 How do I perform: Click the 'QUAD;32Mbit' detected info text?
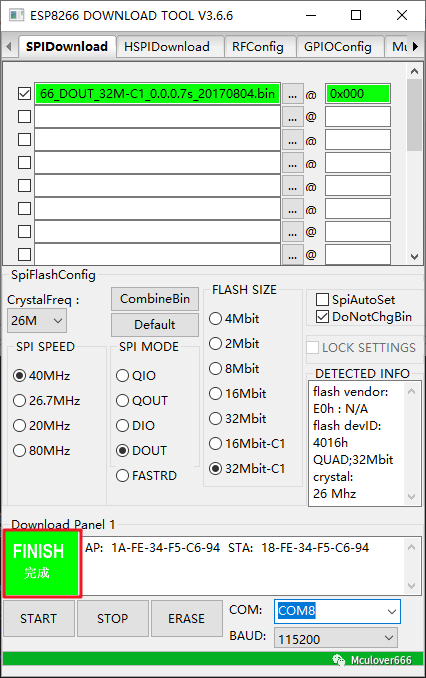click(353, 459)
